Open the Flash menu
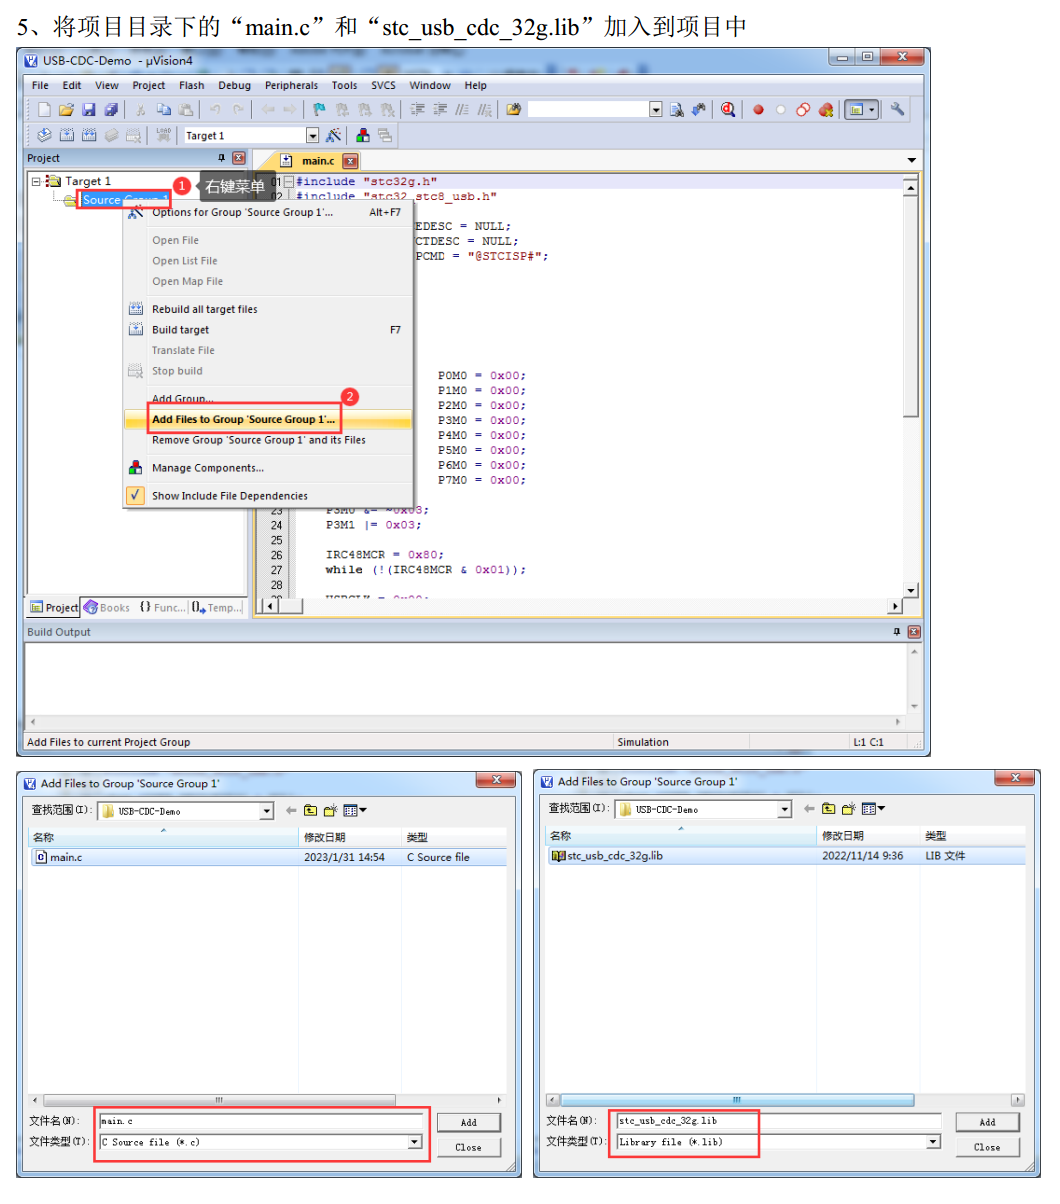Viewport: 1060px width, 1204px height. (192, 85)
